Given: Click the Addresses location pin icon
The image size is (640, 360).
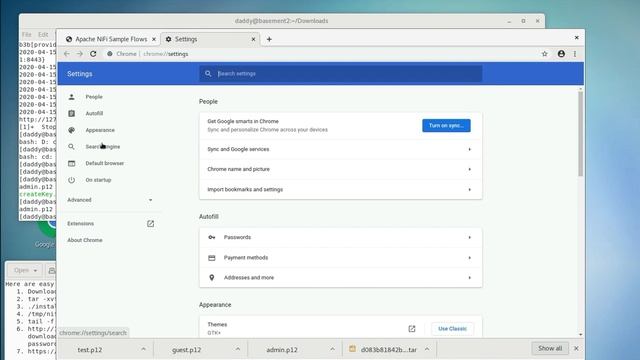Looking at the screenshot, I should coord(211,278).
